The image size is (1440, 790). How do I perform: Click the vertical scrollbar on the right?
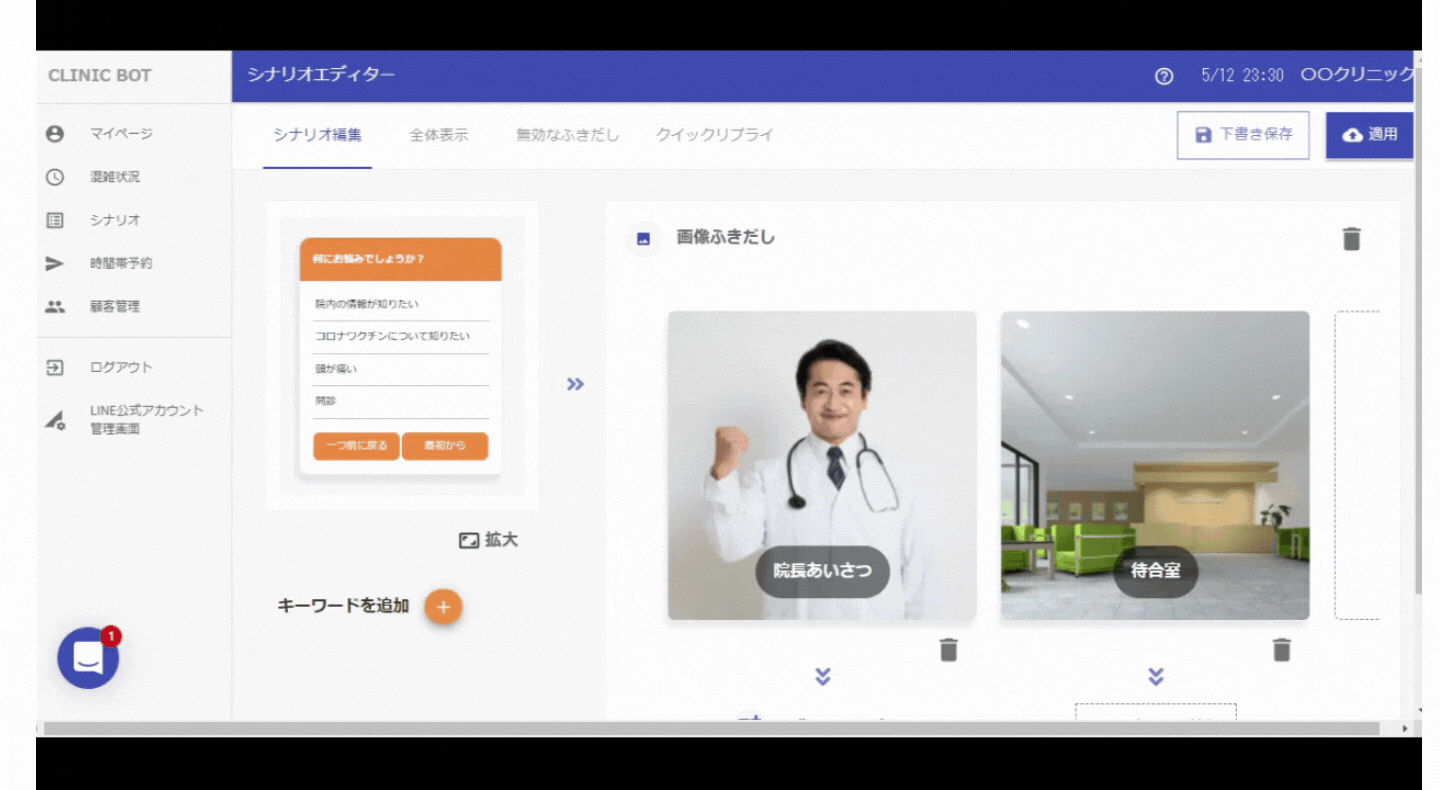click(x=1417, y=330)
